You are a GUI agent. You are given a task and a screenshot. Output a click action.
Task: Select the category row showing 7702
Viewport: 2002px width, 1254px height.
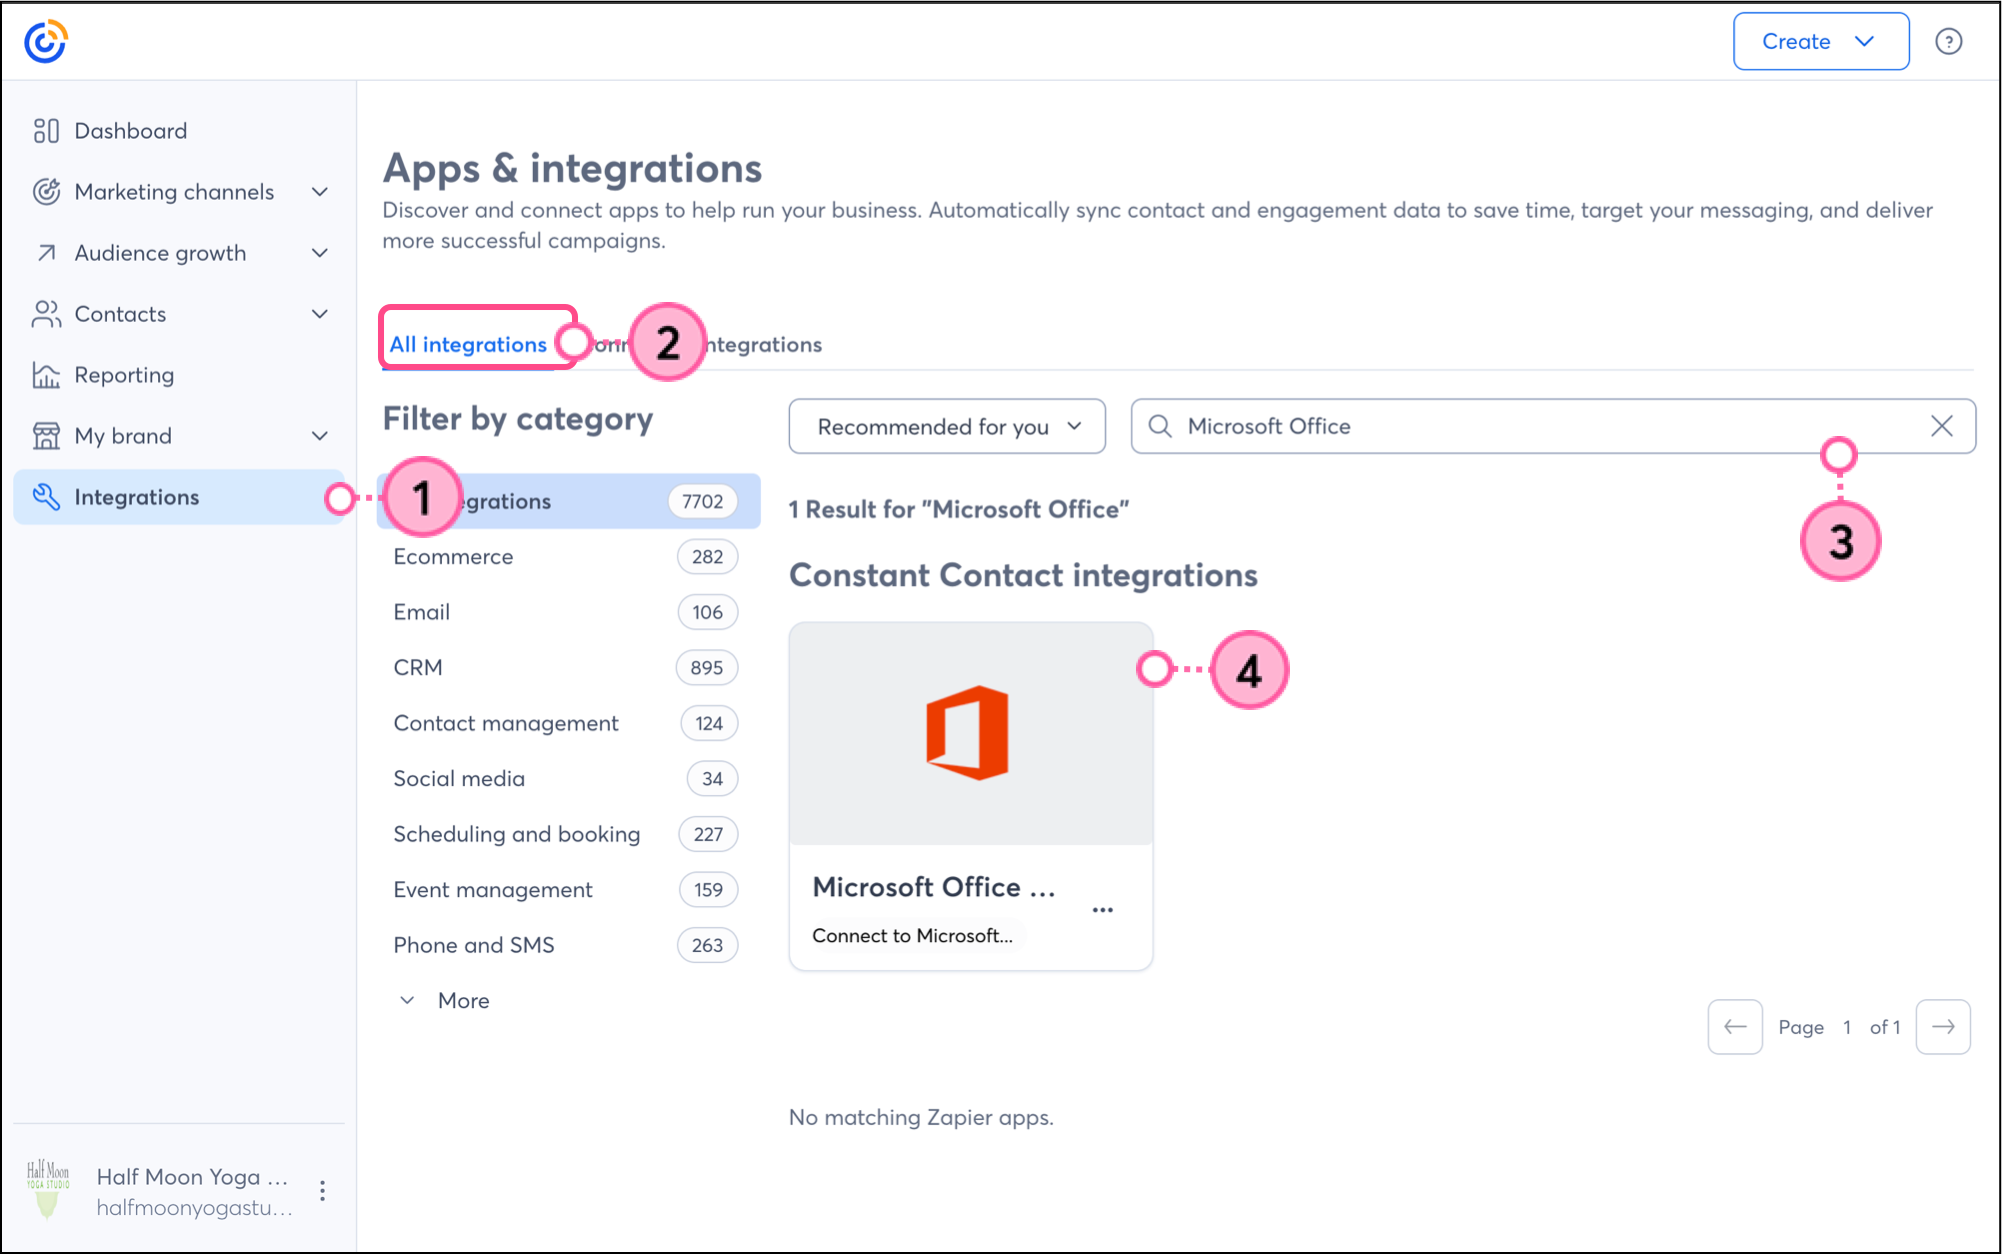pyautogui.click(x=568, y=501)
